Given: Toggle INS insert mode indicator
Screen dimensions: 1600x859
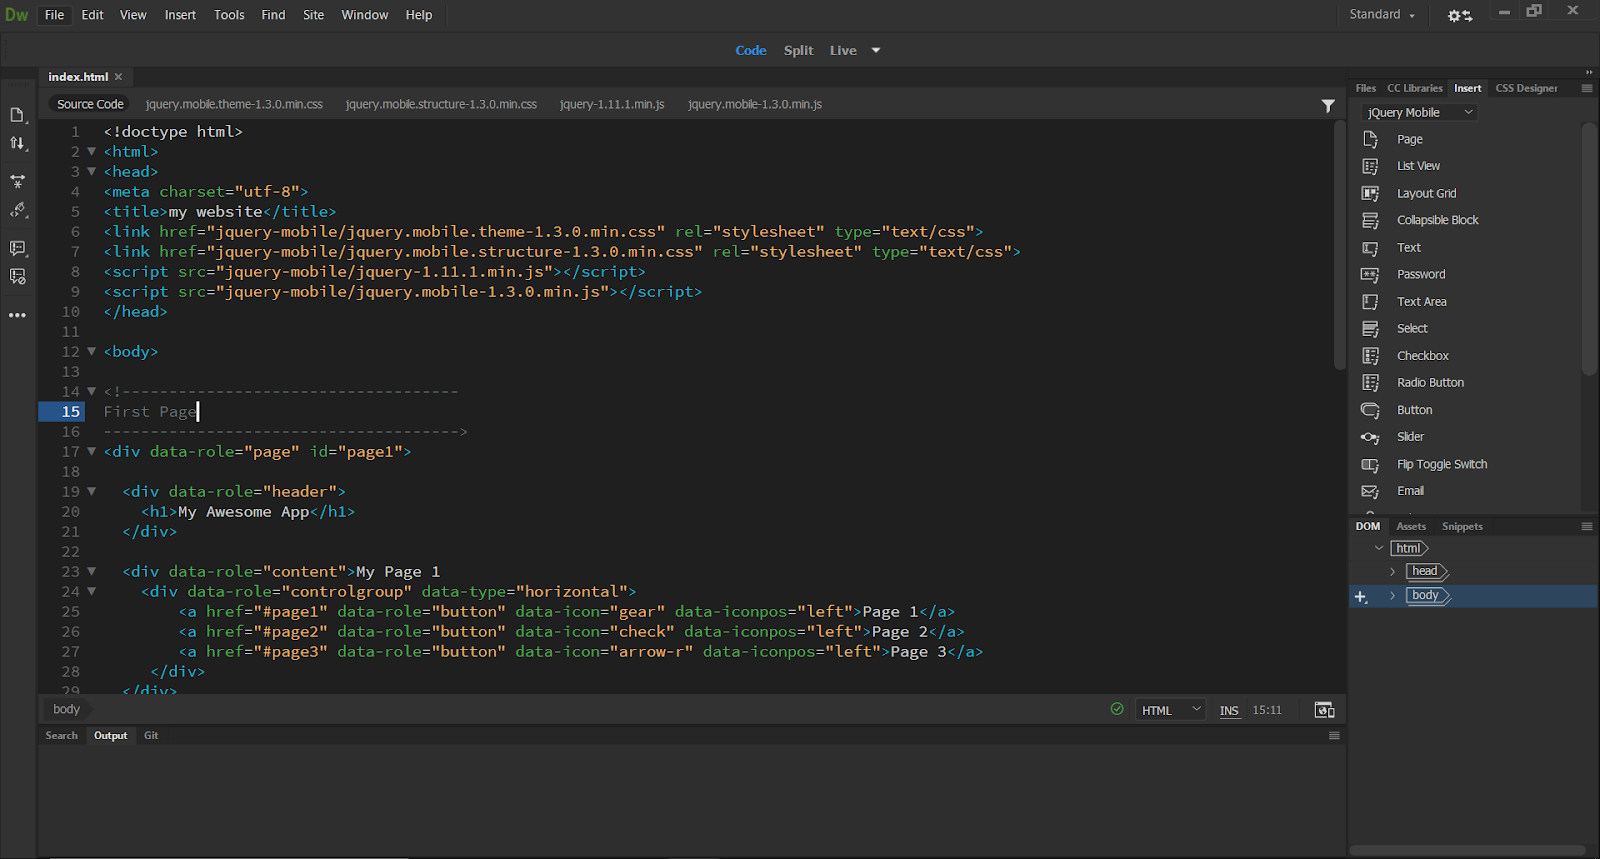Looking at the screenshot, I should tap(1229, 711).
